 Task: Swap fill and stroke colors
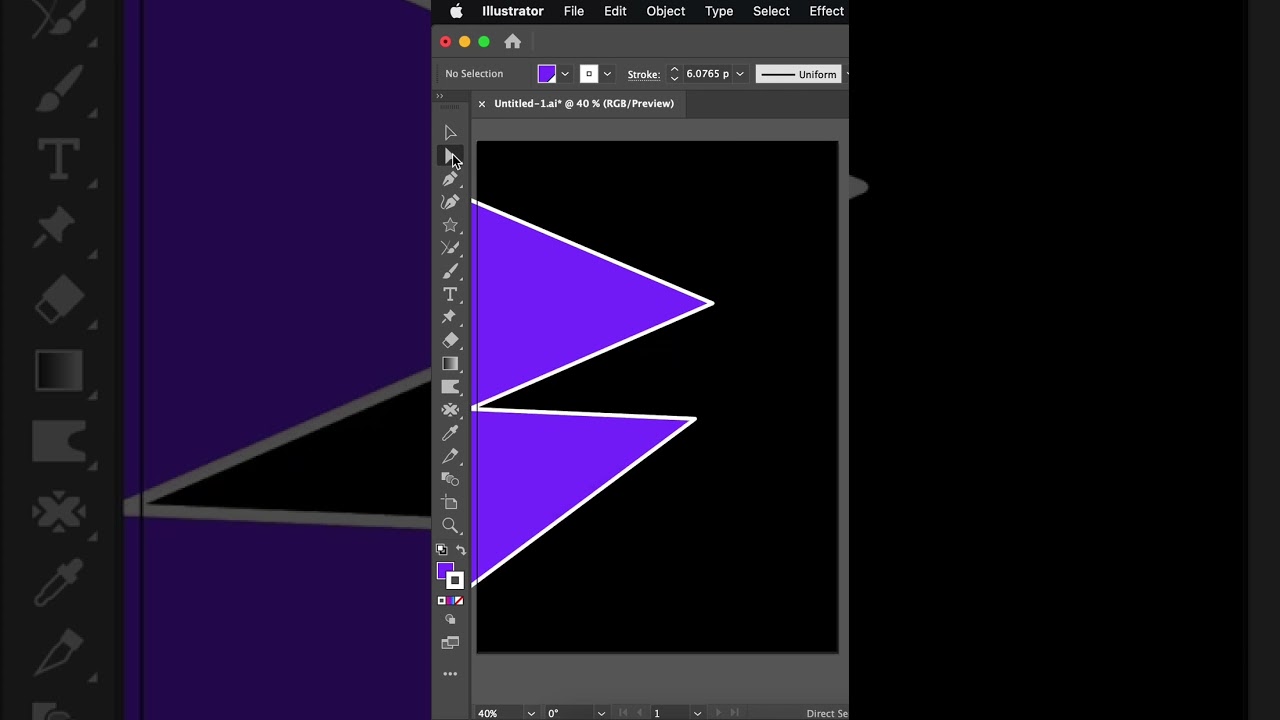pyautogui.click(x=461, y=549)
